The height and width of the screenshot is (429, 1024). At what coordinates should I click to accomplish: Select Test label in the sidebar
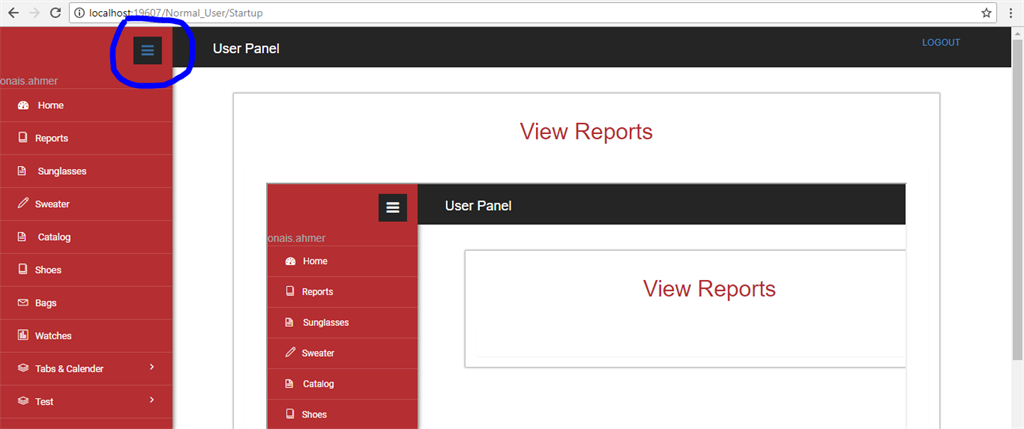[44, 401]
